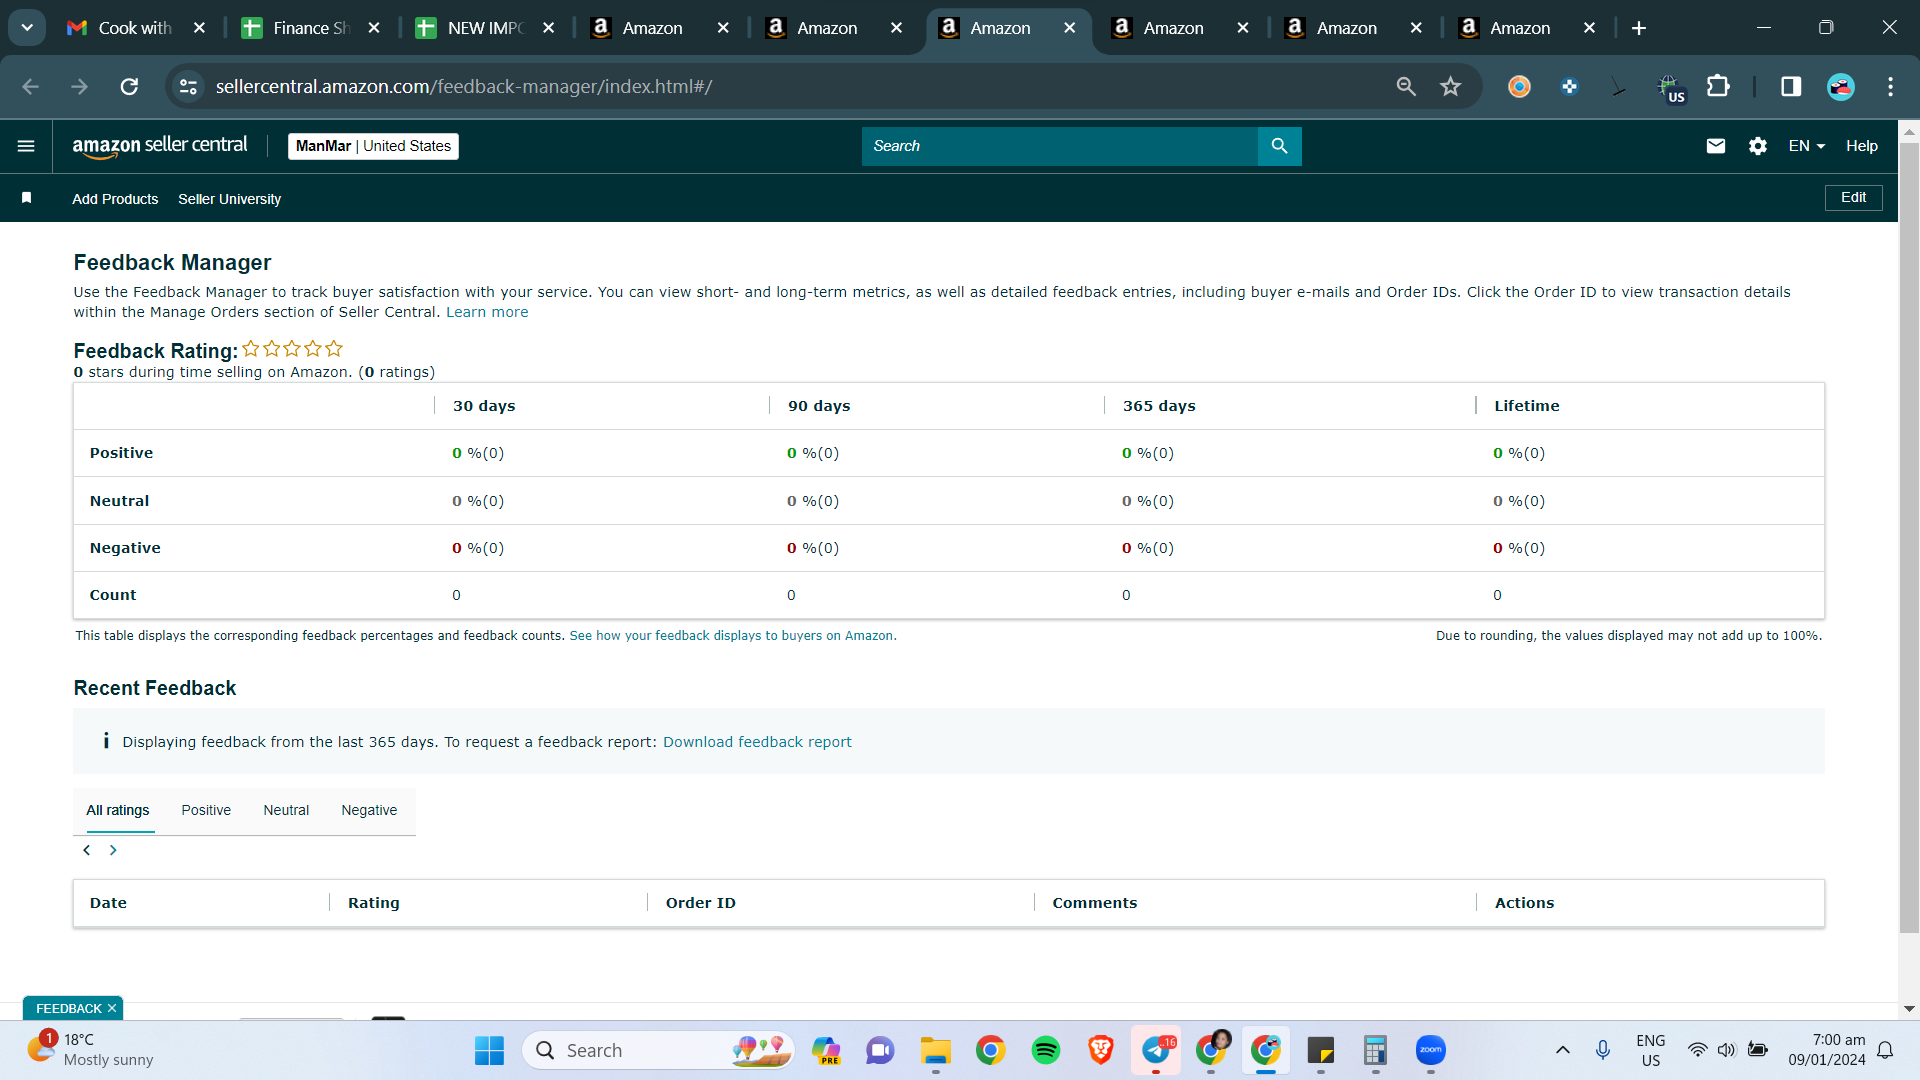
Task: Open the ManMar United States account switcher
Action: pyautogui.click(x=373, y=146)
